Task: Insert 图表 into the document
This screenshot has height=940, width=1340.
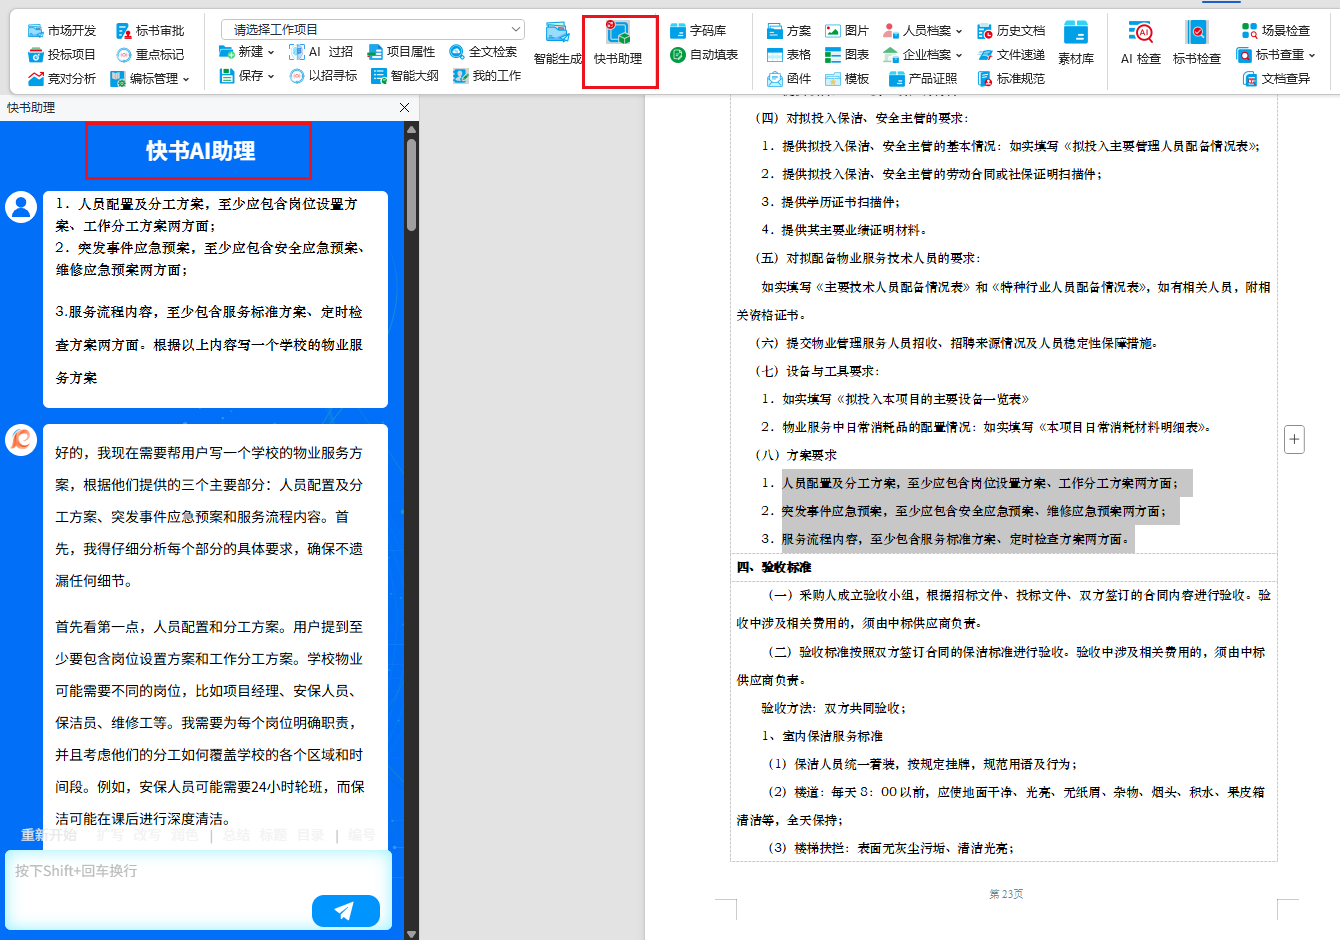Action: tap(847, 54)
